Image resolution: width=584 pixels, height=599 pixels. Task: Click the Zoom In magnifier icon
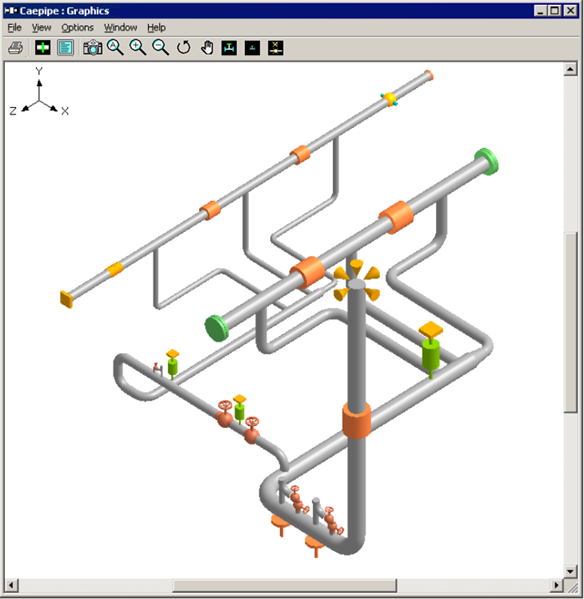point(138,48)
